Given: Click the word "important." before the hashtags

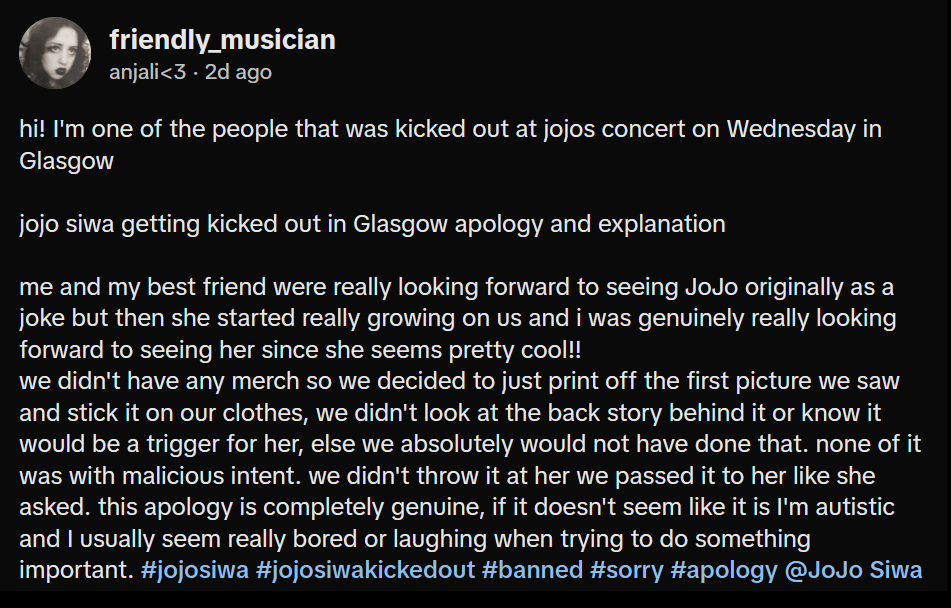Looking at the screenshot, I should click(74, 571).
